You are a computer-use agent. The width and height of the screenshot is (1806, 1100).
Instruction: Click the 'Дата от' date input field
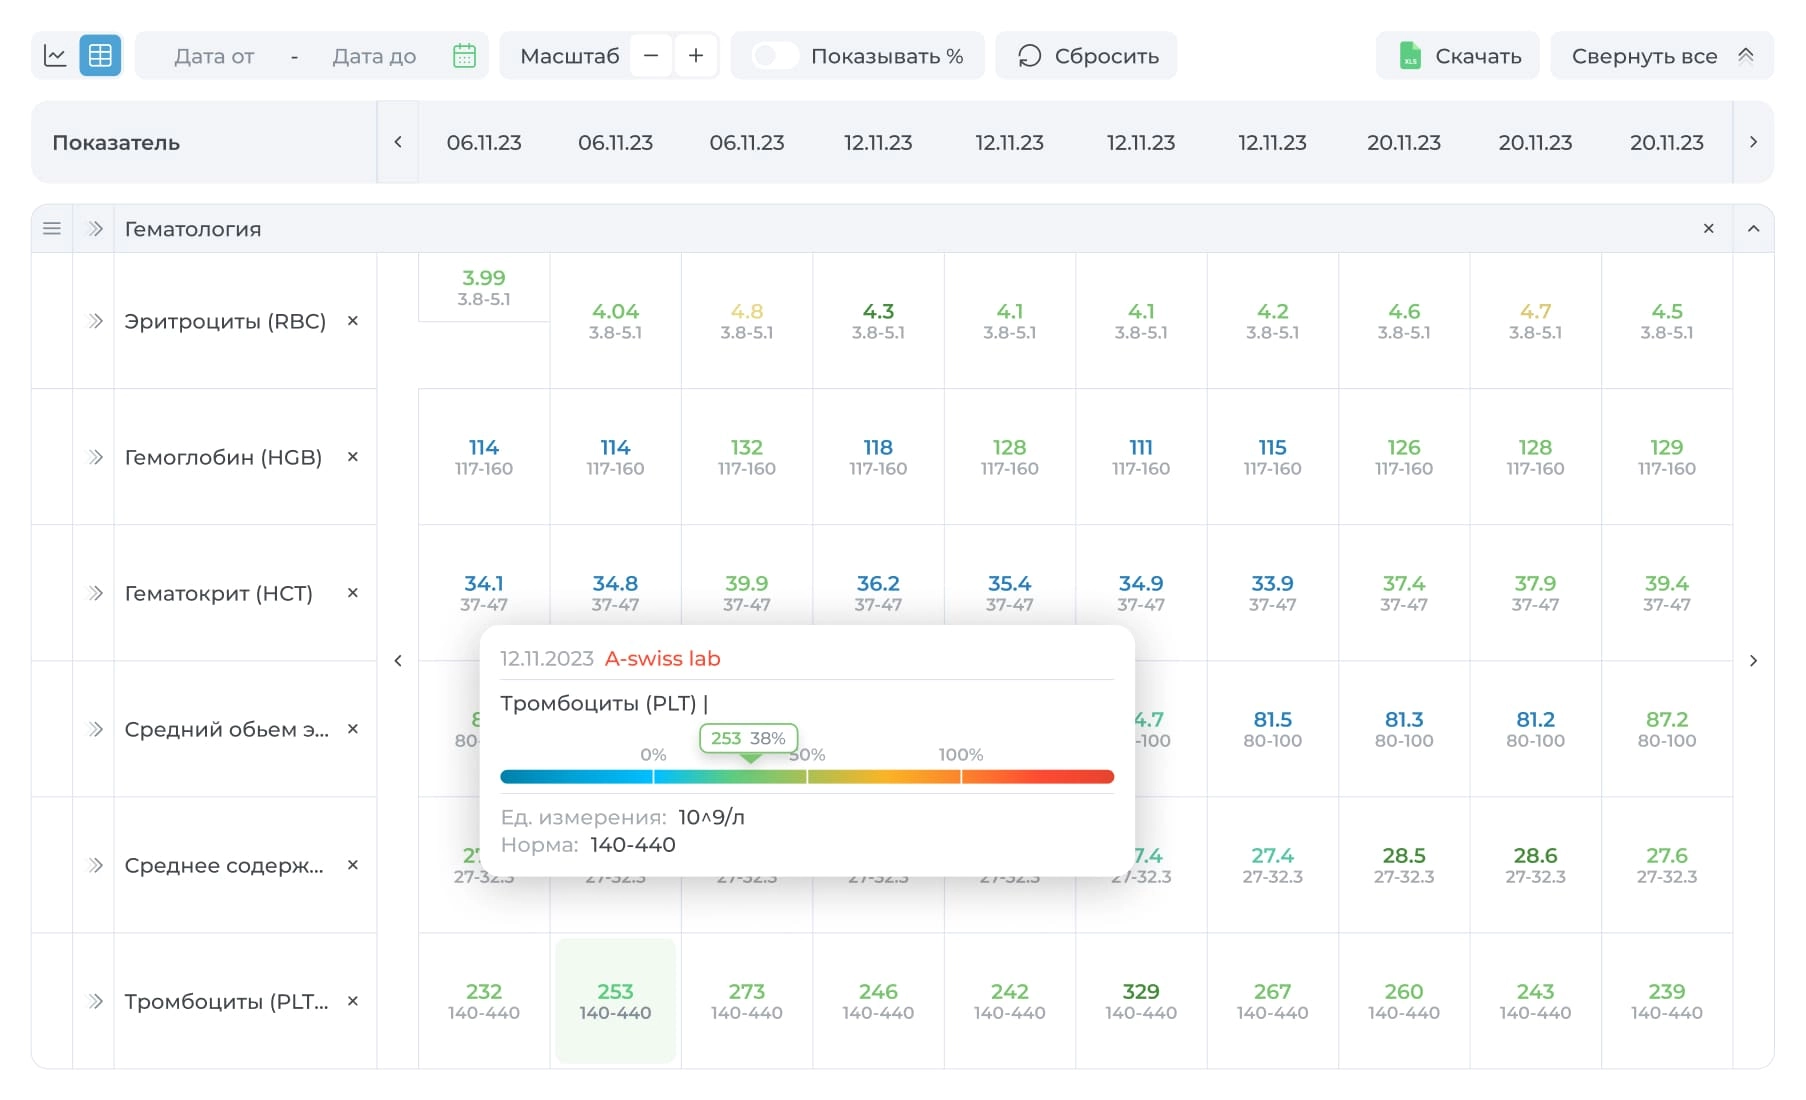pos(214,56)
